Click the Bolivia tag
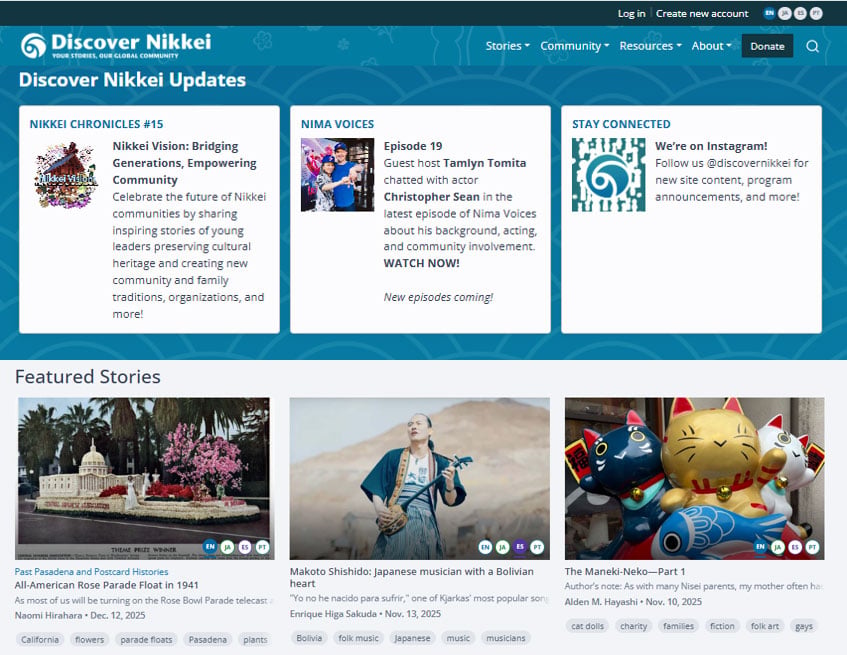Image resolution: width=847 pixels, height=655 pixels. click(x=309, y=638)
